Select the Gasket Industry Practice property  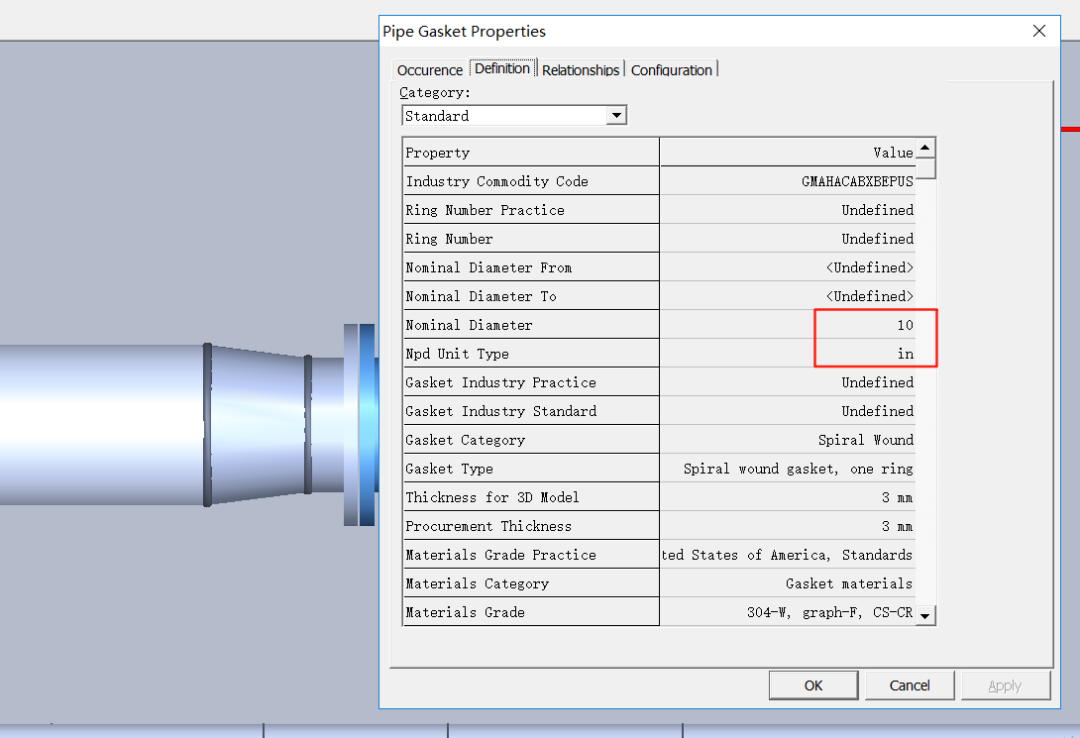coord(531,382)
